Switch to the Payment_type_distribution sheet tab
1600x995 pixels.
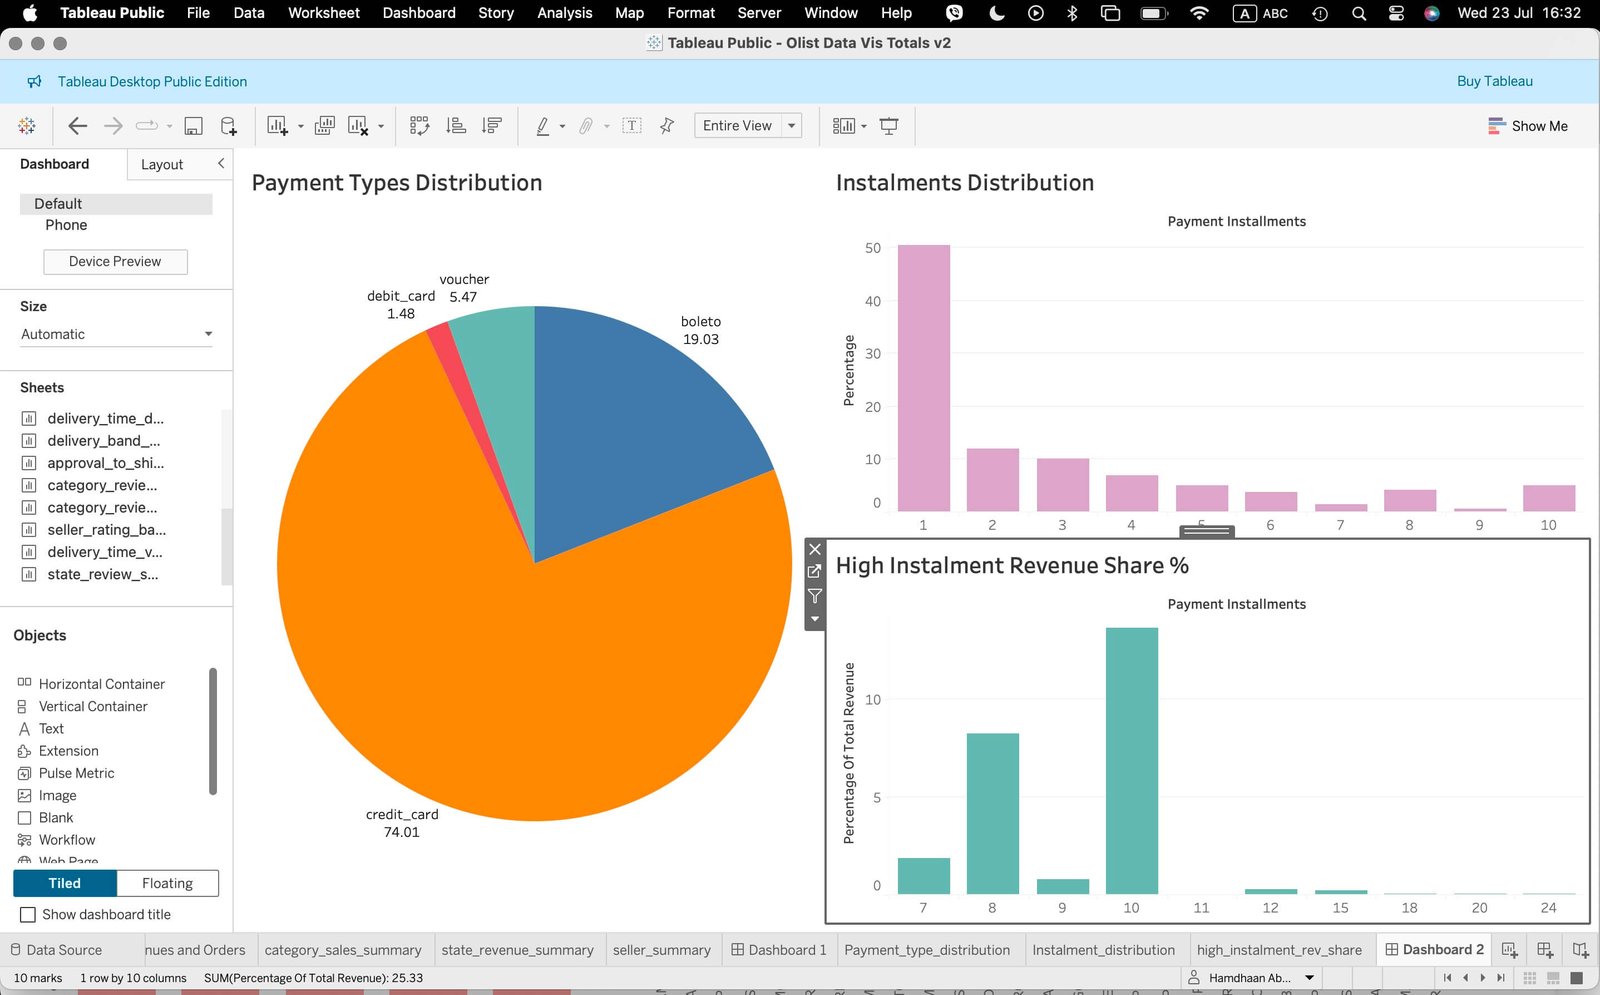926,950
